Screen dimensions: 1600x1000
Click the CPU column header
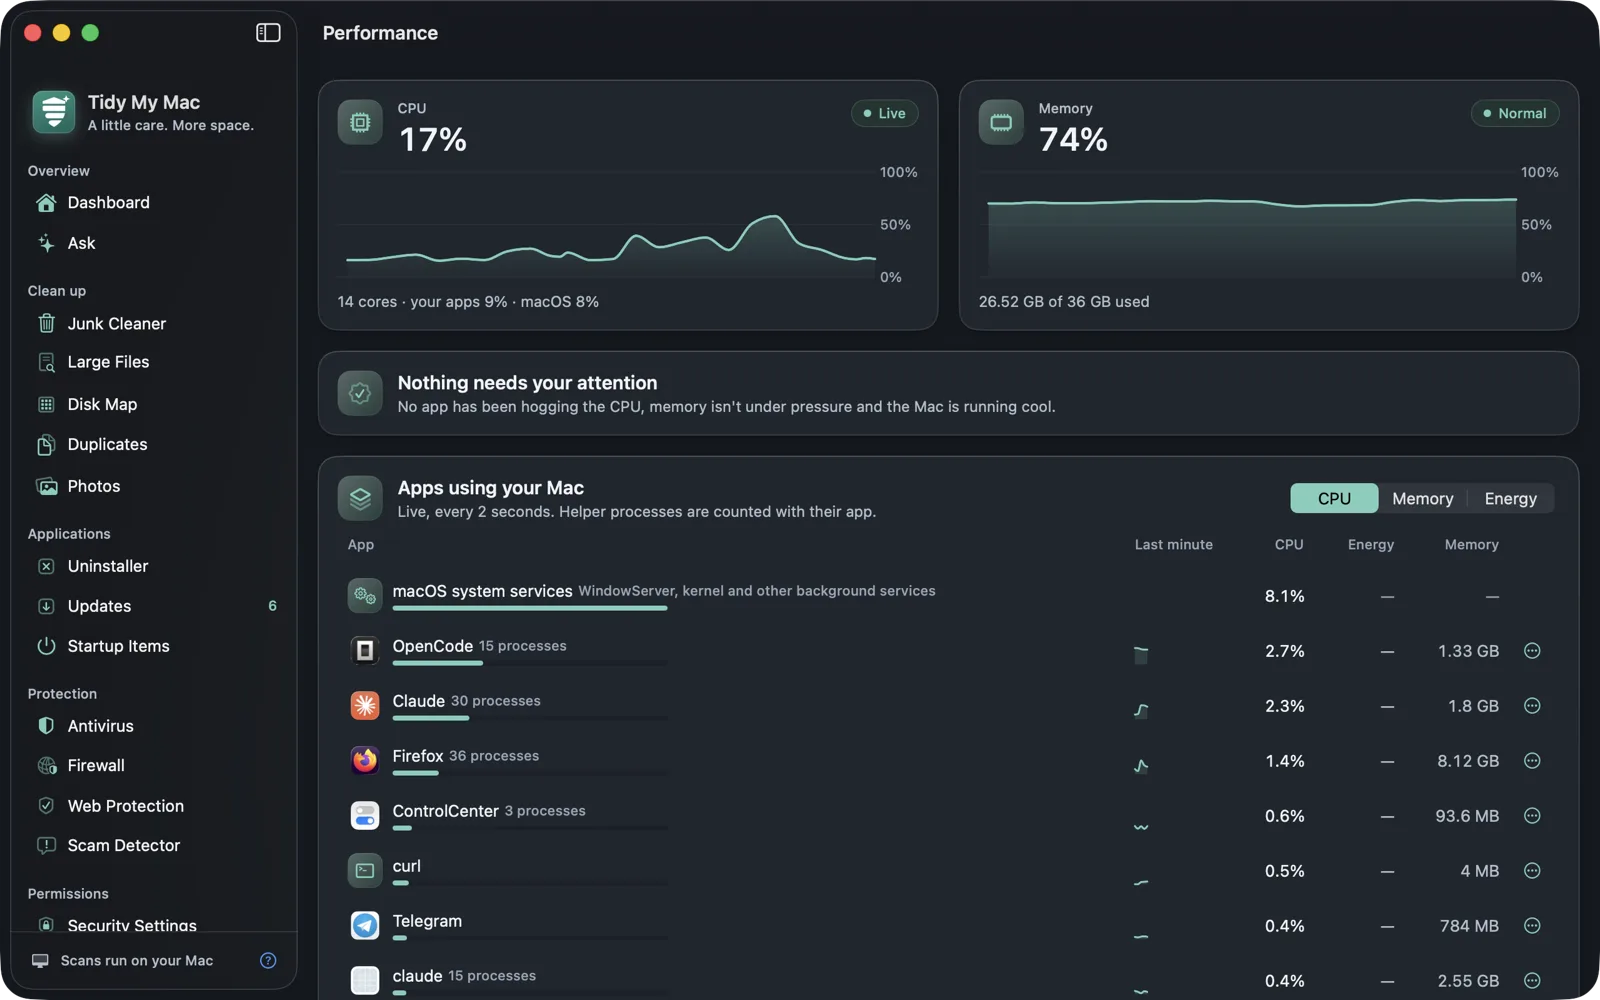(x=1289, y=545)
